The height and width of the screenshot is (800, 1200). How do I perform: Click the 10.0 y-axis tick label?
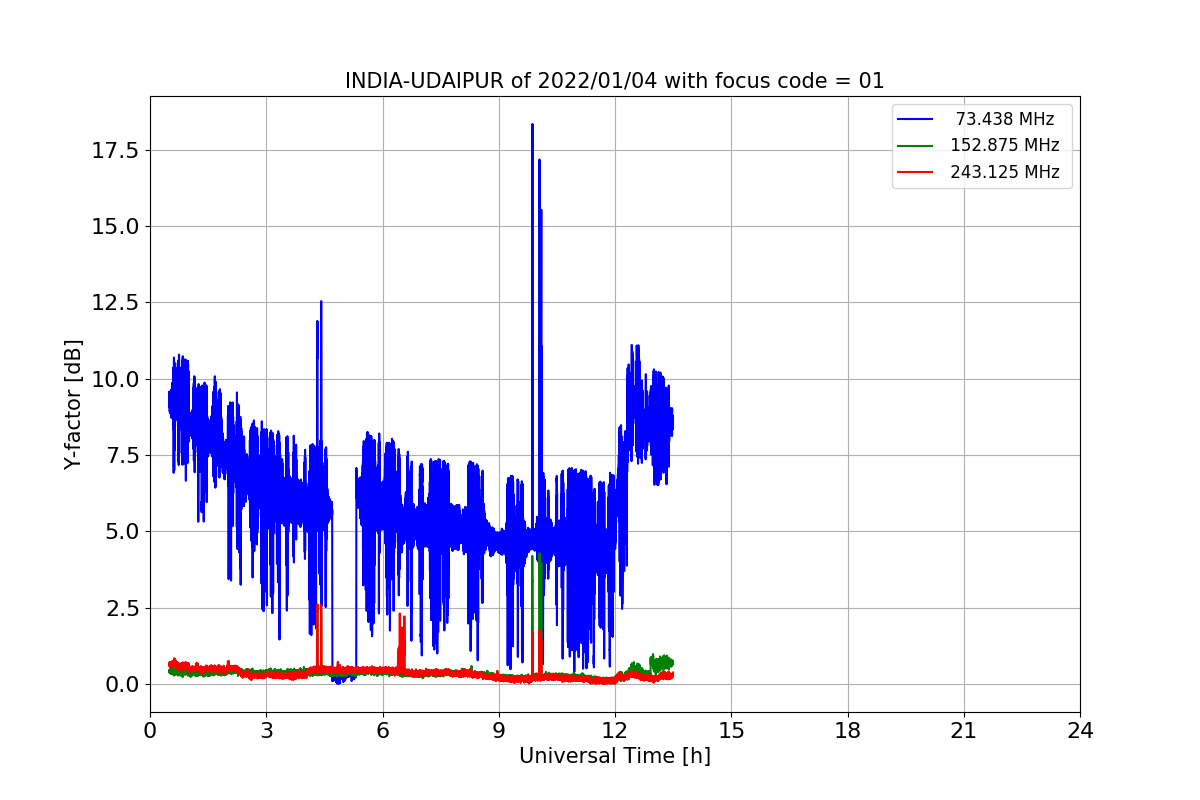coord(115,379)
